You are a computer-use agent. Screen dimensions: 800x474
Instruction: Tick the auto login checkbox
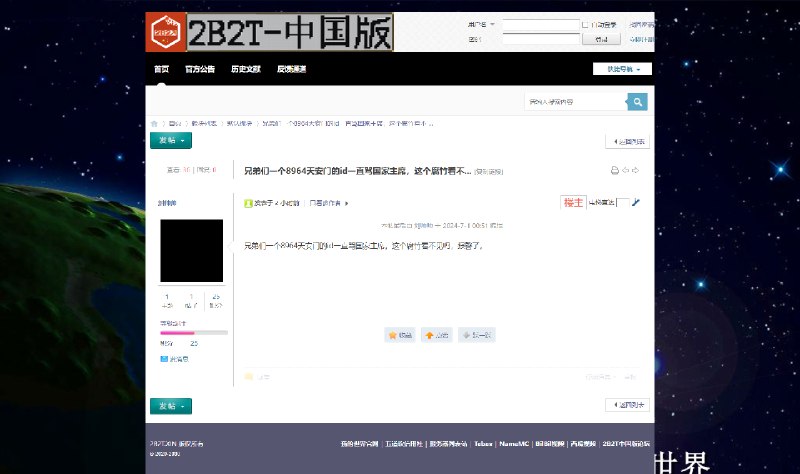click(x=585, y=24)
